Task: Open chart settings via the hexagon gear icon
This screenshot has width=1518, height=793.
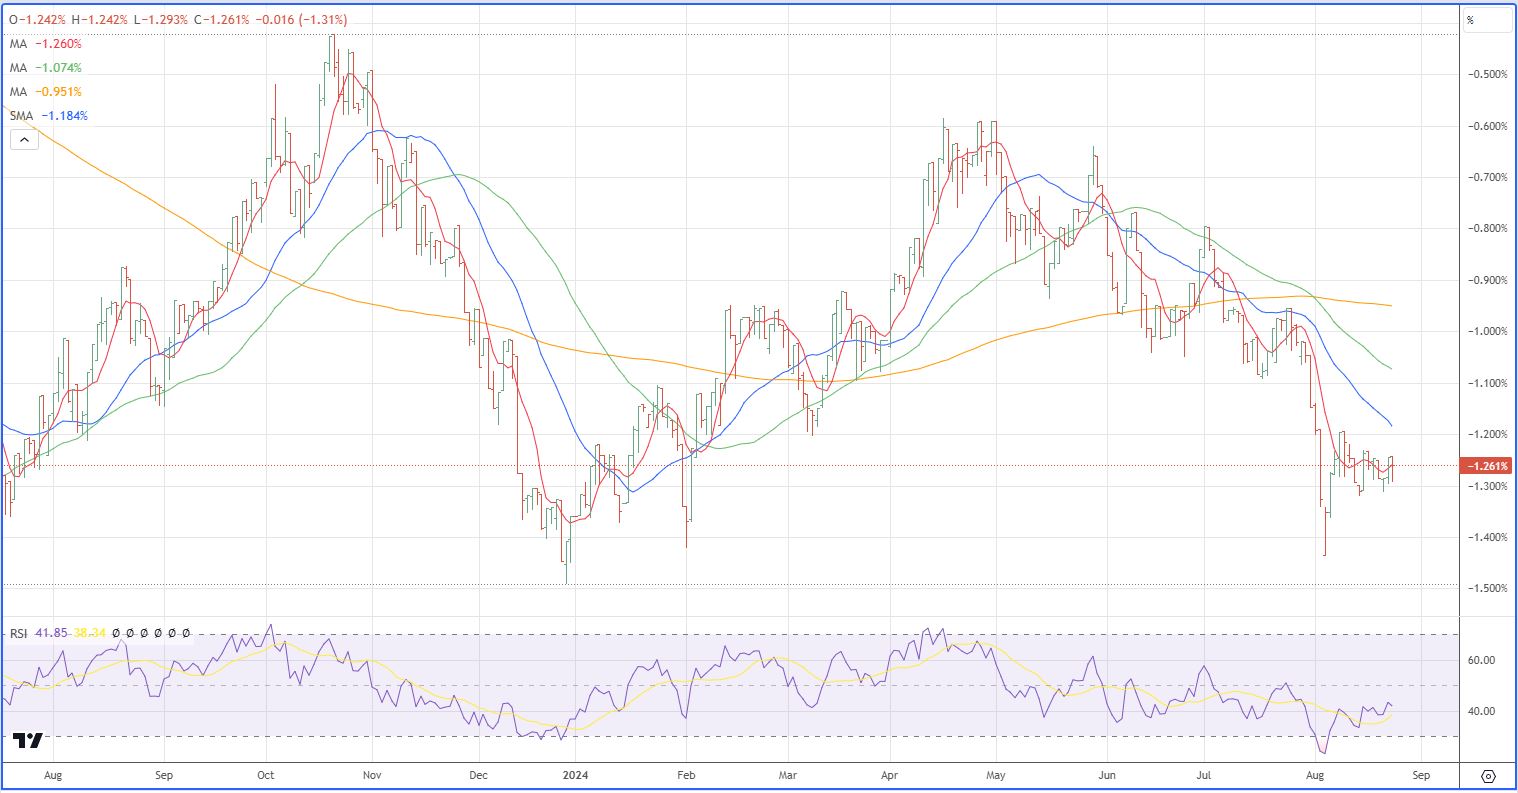Action: [1488, 776]
